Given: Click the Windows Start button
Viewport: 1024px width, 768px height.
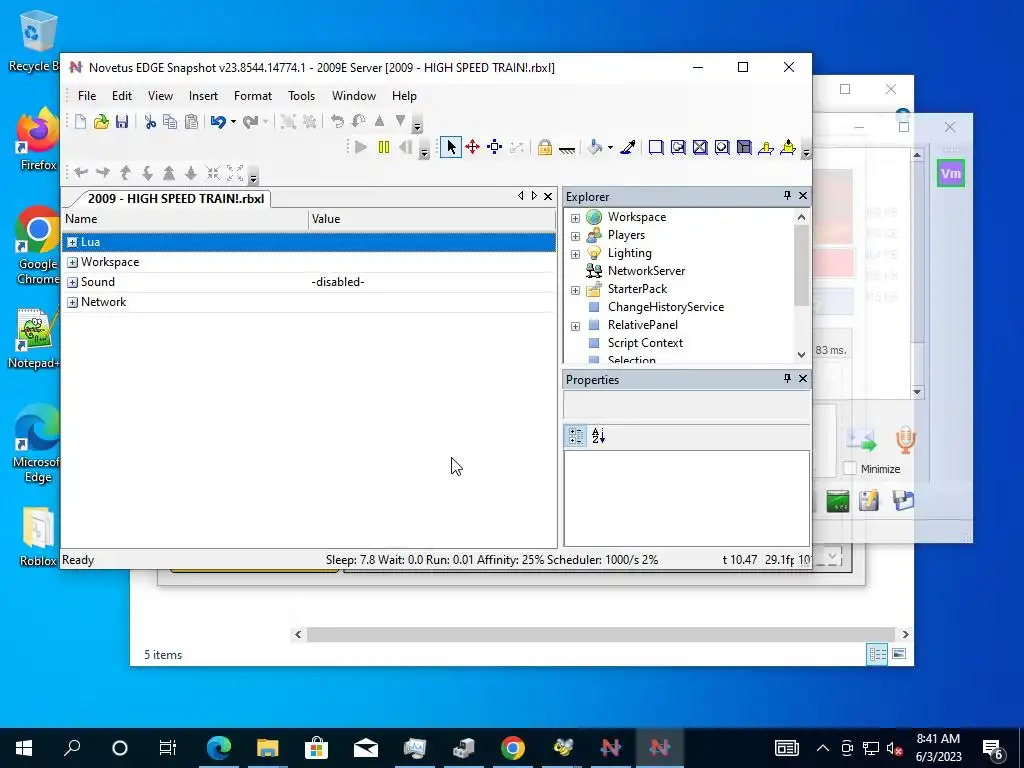Looking at the screenshot, I should point(24,748).
